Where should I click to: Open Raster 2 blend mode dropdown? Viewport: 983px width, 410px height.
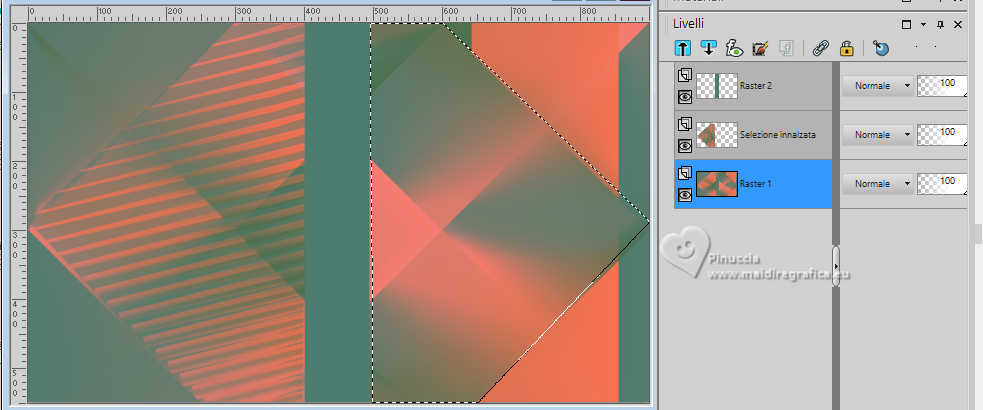pos(877,86)
